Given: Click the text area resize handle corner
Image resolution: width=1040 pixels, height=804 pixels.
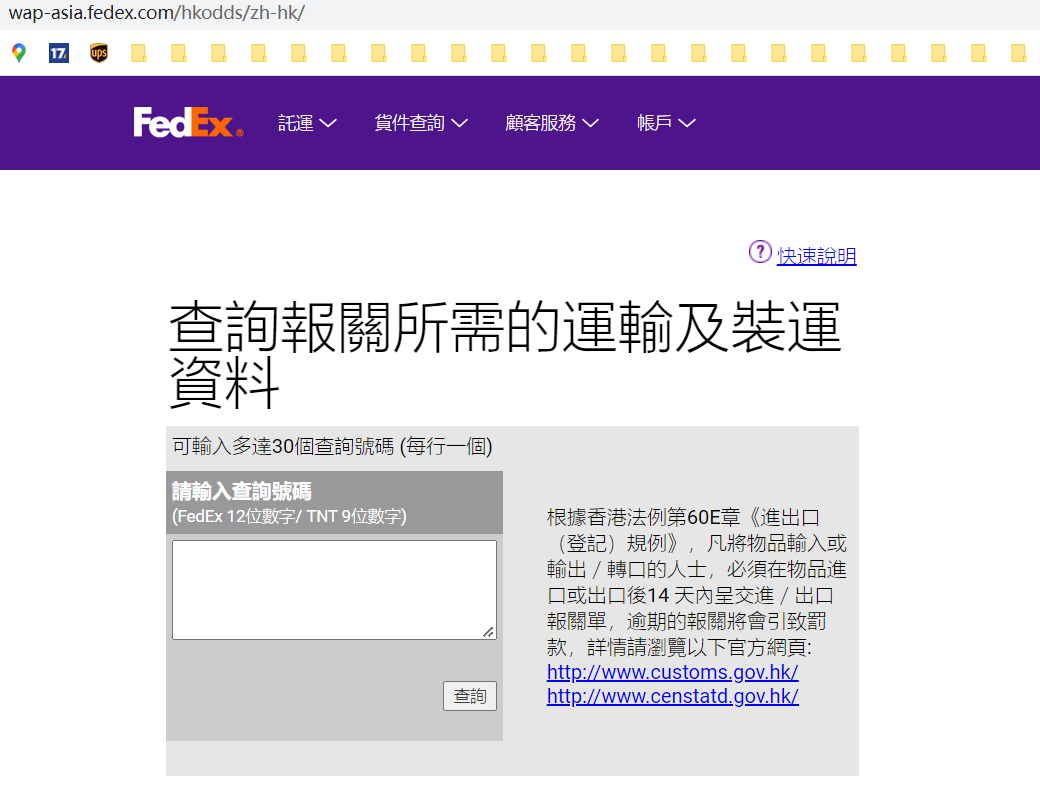Looking at the screenshot, I should pyautogui.click(x=489, y=632).
